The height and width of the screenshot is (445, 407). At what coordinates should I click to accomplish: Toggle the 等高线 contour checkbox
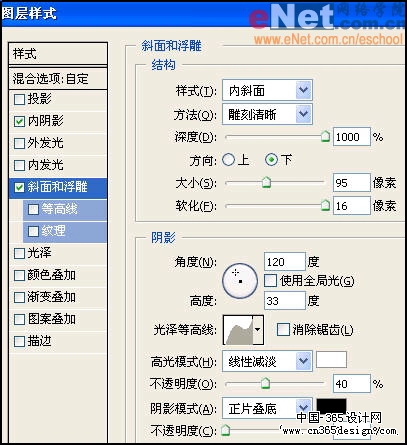(33, 209)
